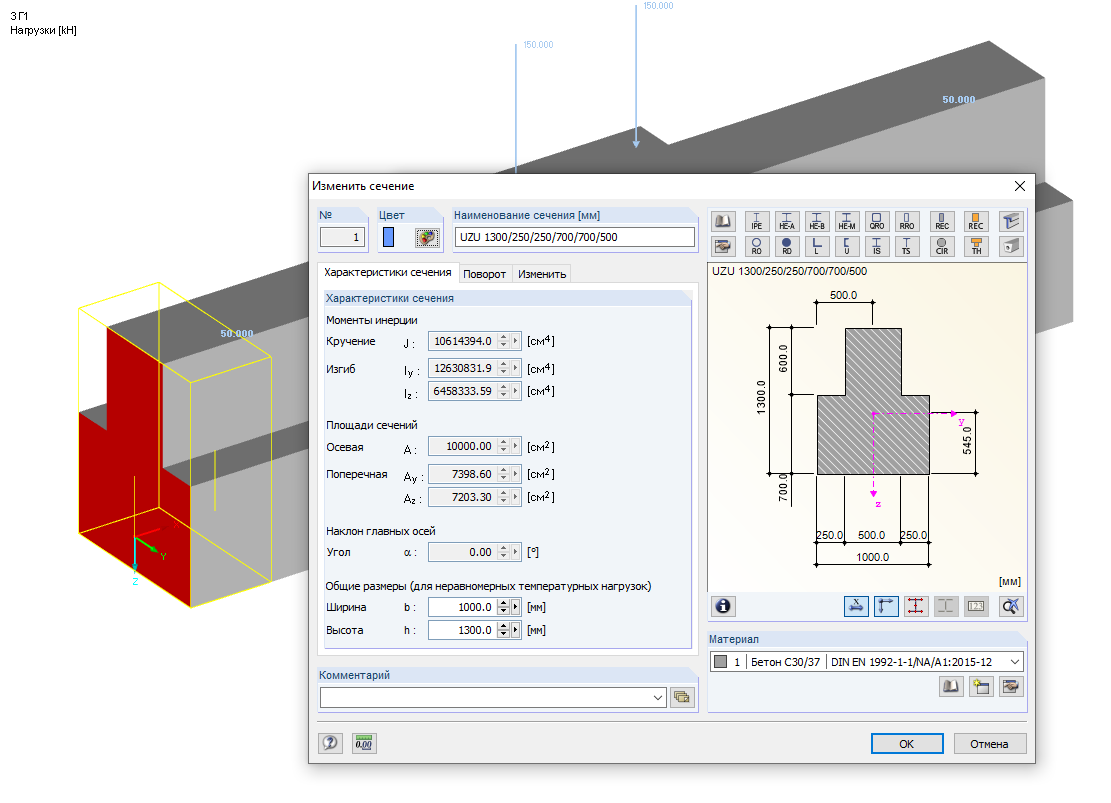Open the arrow menu beside Iz value
The height and width of the screenshot is (803, 1111).
(x=516, y=391)
